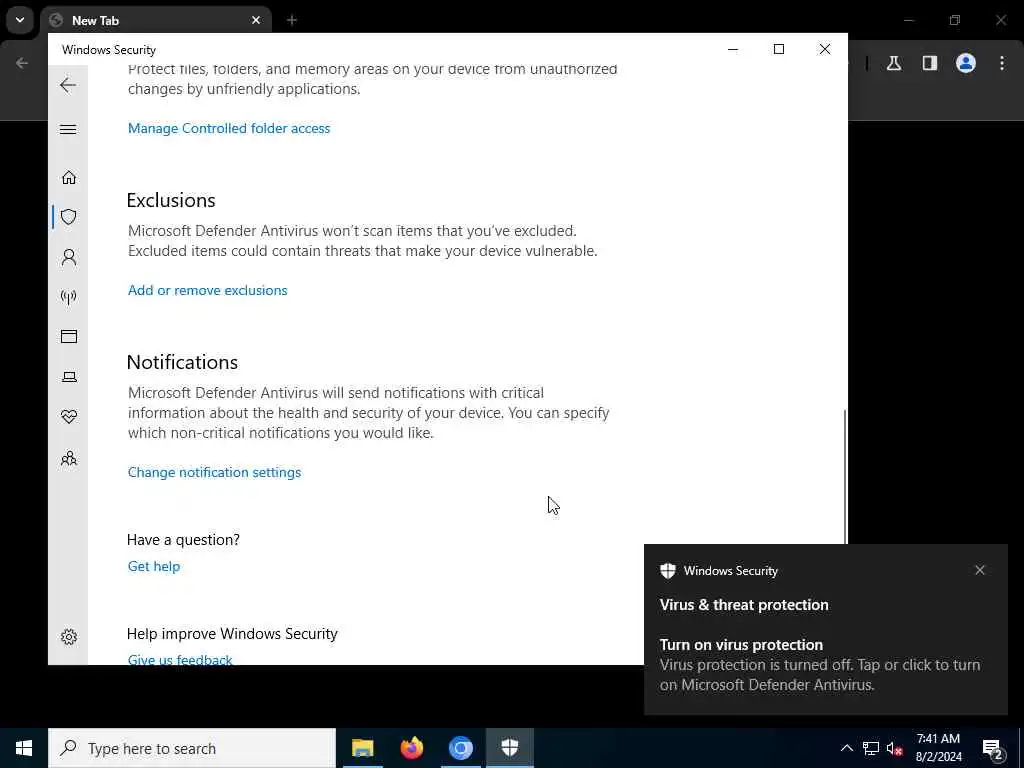Open Device security laptop icon in the sidebar
This screenshot has height=768, width=1024.
point(69,377)
